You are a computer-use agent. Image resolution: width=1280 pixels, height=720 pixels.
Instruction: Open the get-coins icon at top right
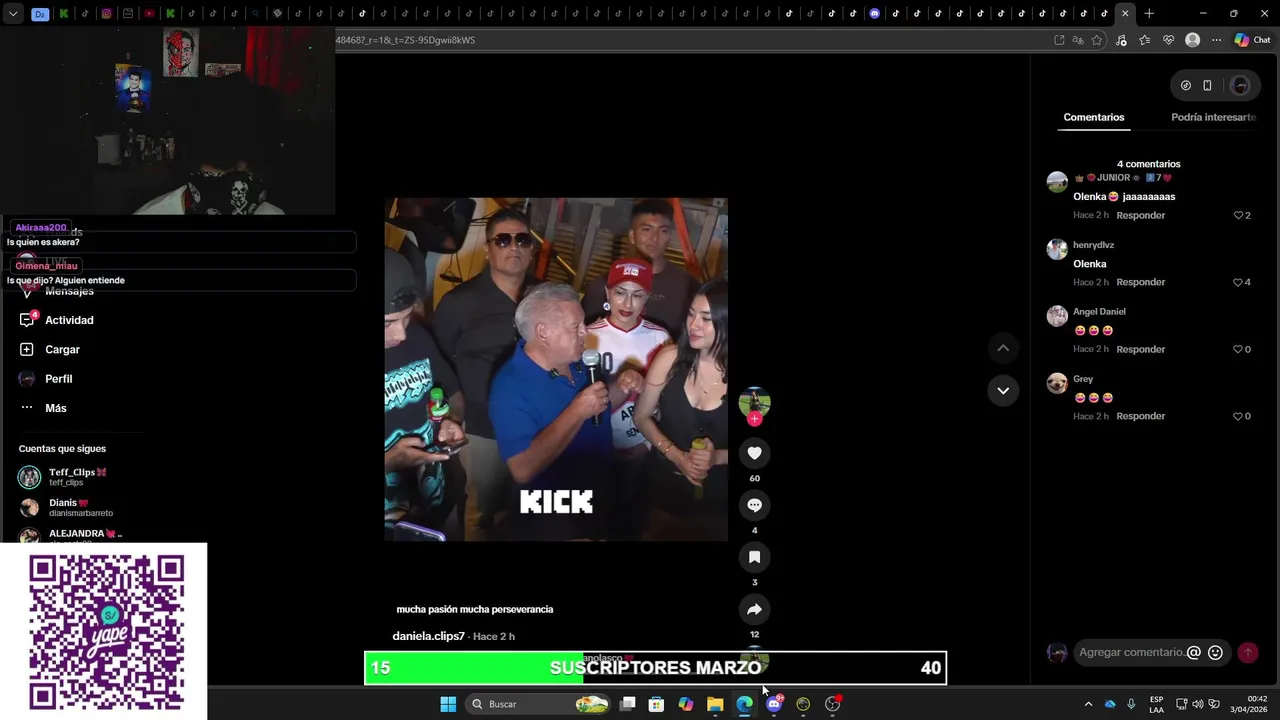point(1186,86)
